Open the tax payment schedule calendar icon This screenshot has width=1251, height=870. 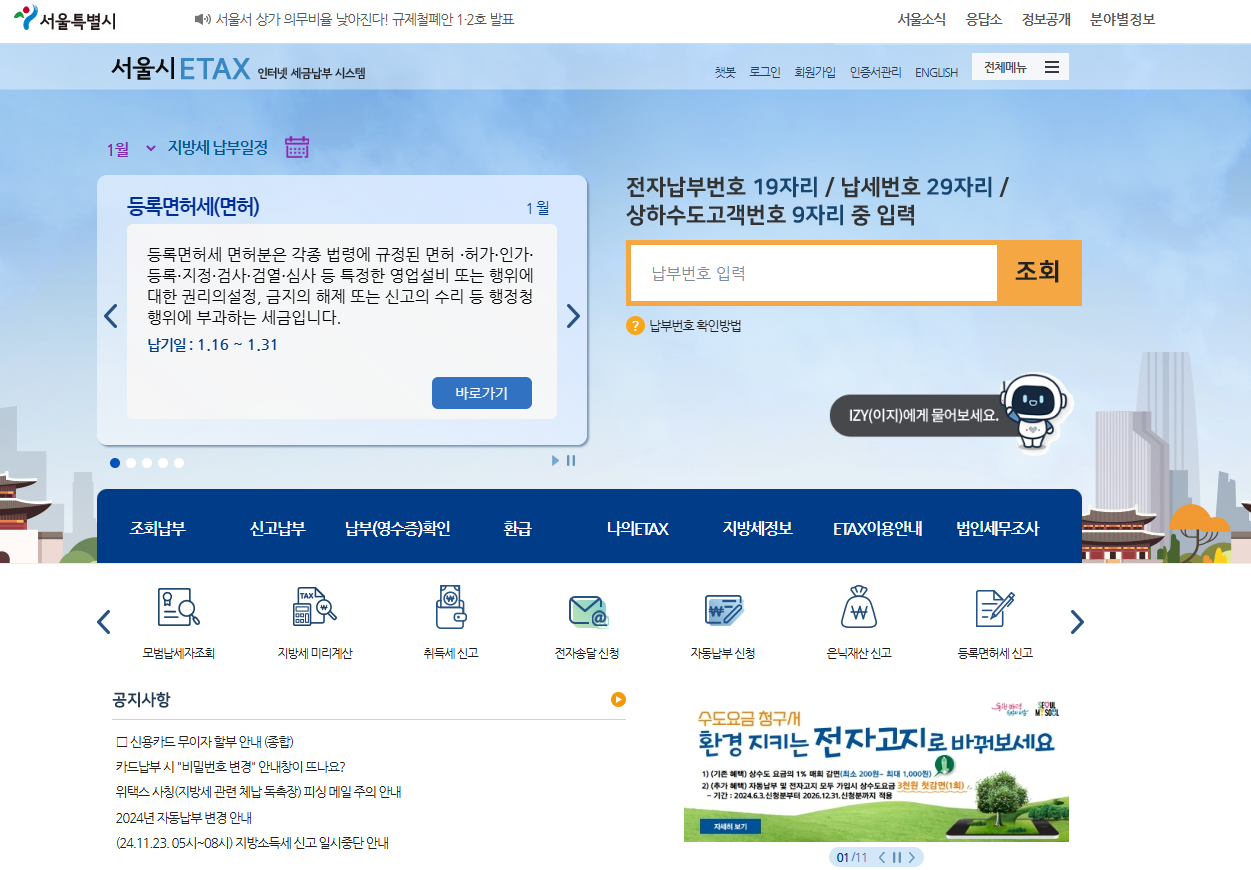(295, 146)
